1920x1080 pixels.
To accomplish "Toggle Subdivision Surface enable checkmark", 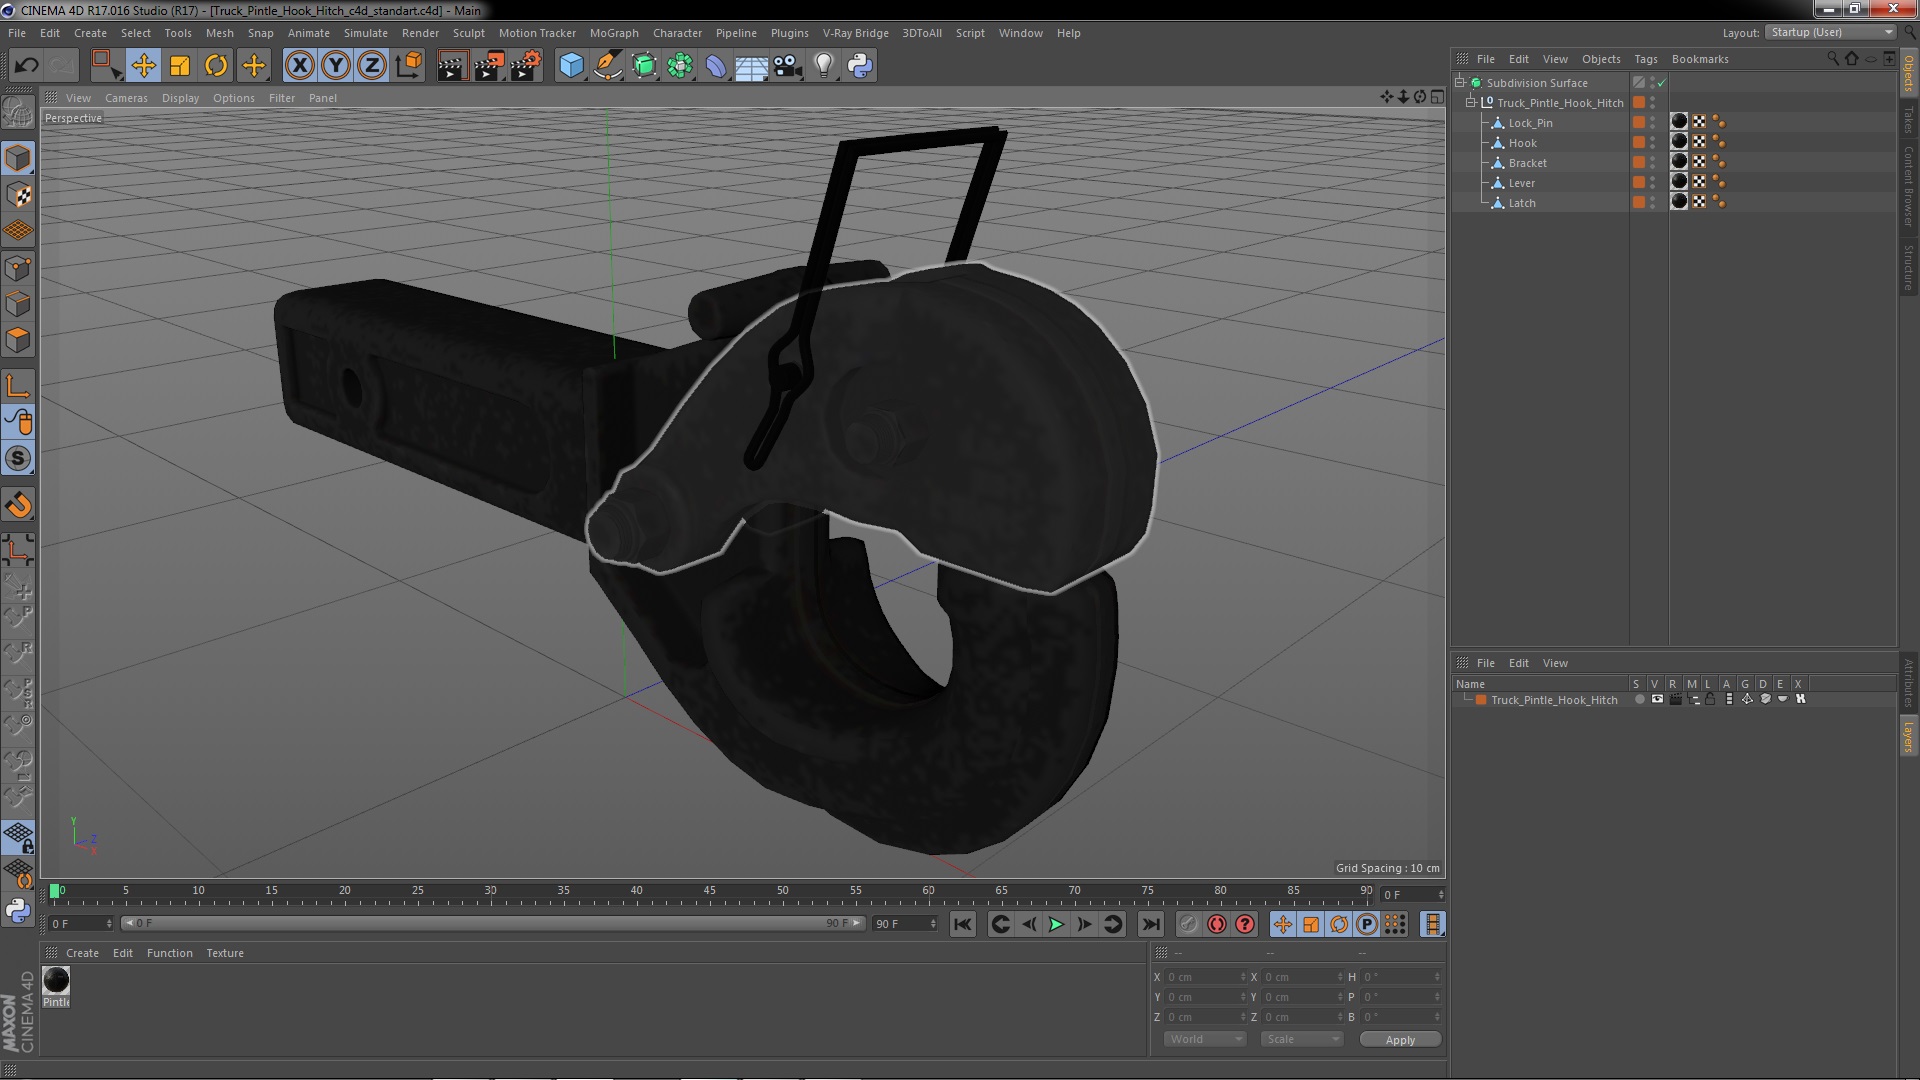I will point(1662,83).
